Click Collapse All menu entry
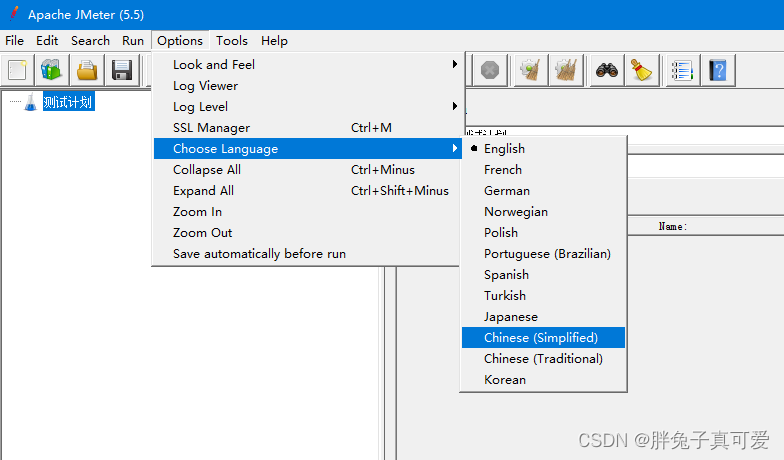Screen dimensions: 784x460 (308, 170)
